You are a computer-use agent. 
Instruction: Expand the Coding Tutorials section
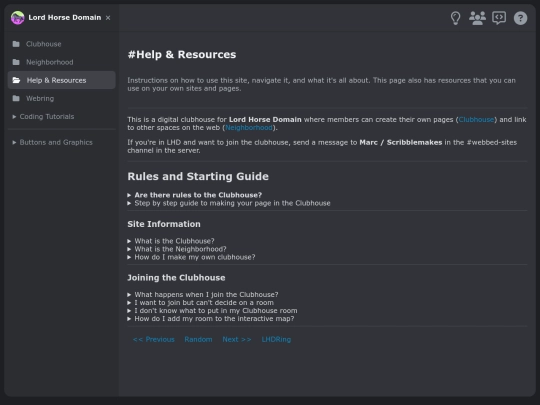pos(43,117)
